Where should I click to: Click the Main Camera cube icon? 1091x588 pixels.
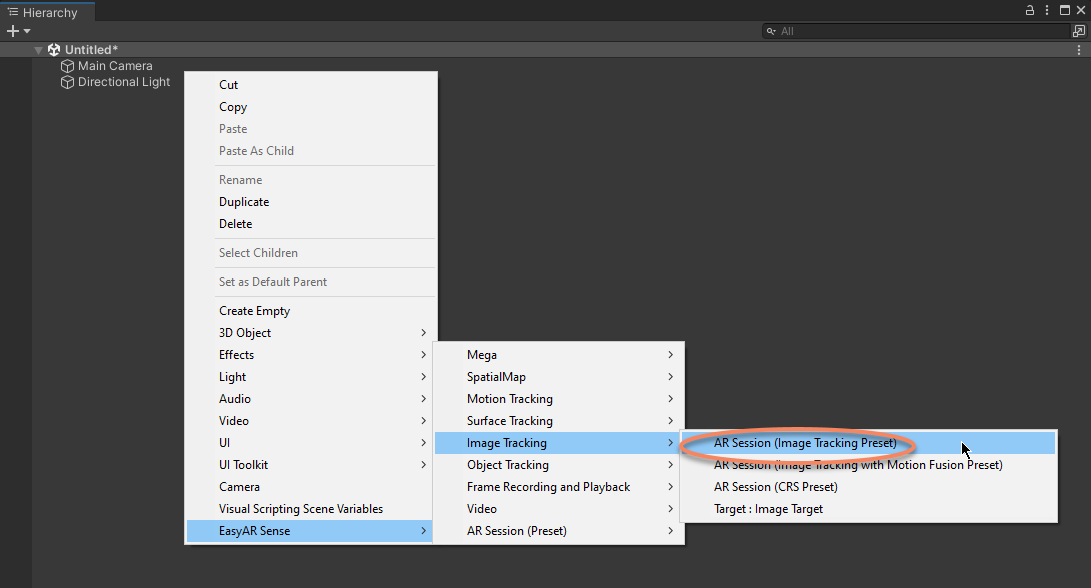(68, 66)
